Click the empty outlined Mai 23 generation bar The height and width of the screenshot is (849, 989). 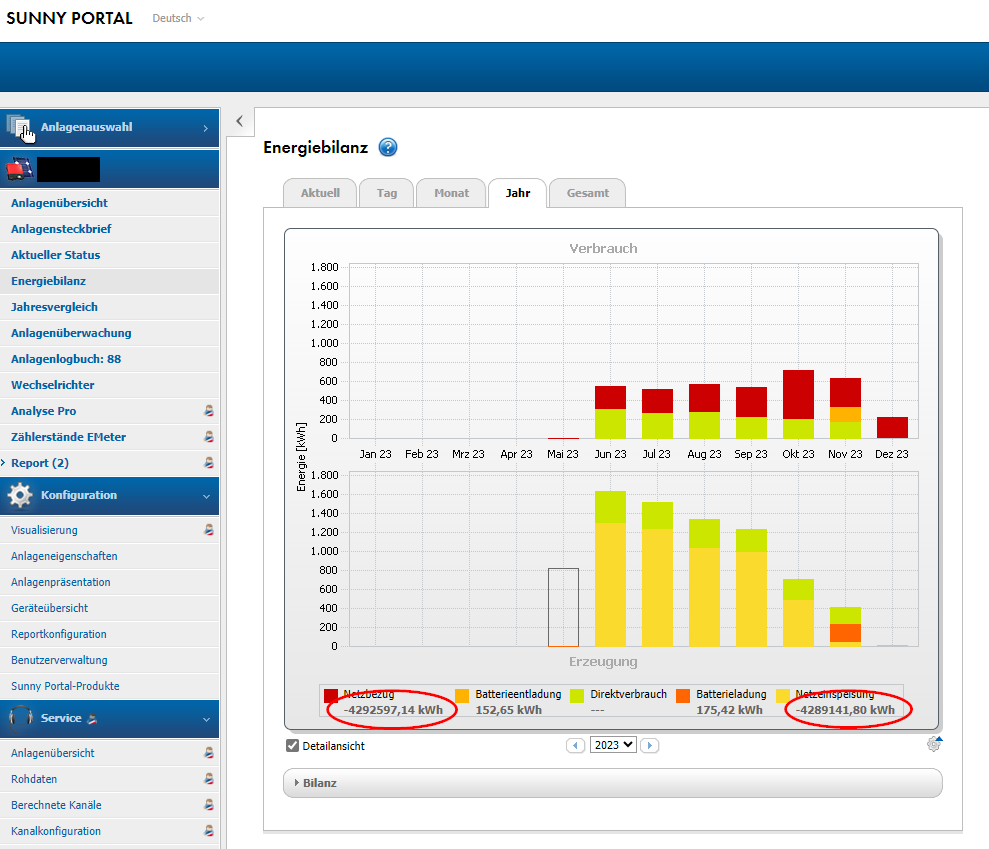(563, 607)
